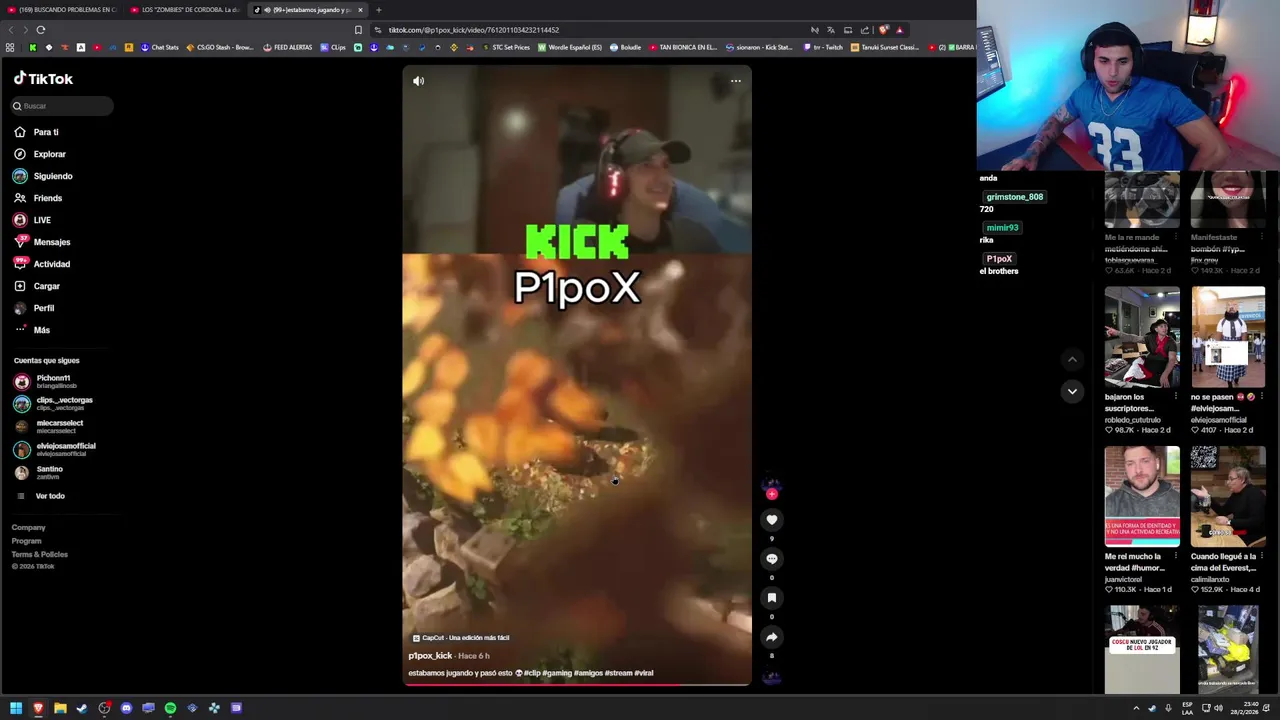
Task: Open 'bajaron los suscriptores' video thumbnail
Action: [1142, 337]
